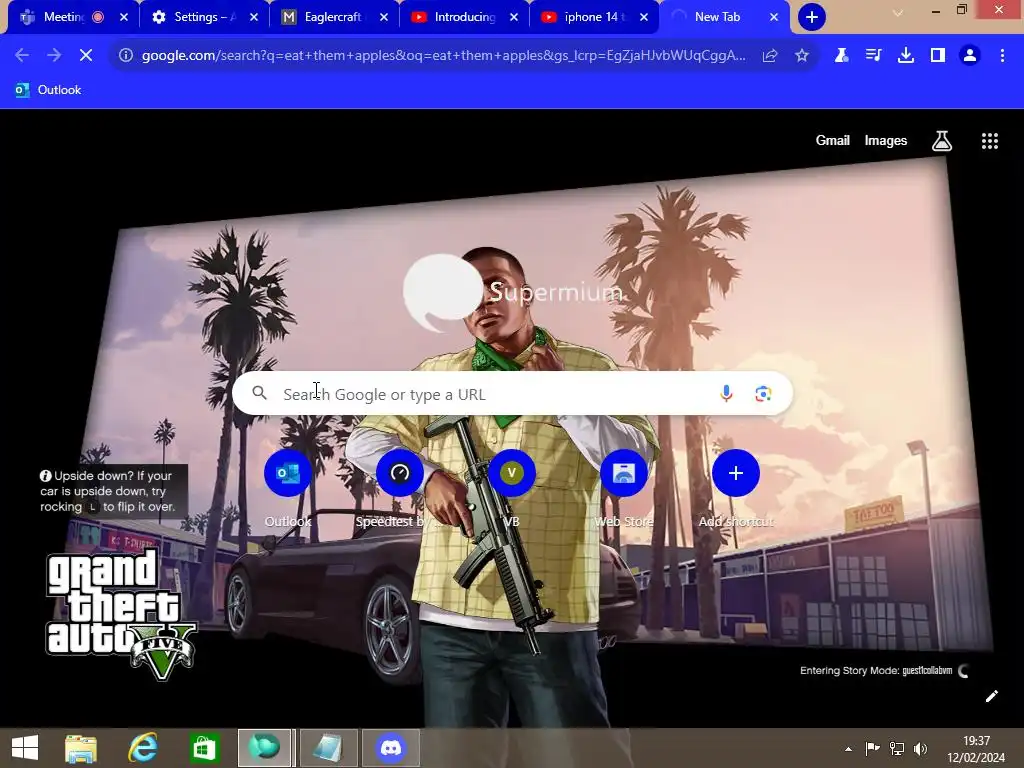Viewport: 1024px width, 768px height.
Task: Open the Google apps grid
Action: 989,140
